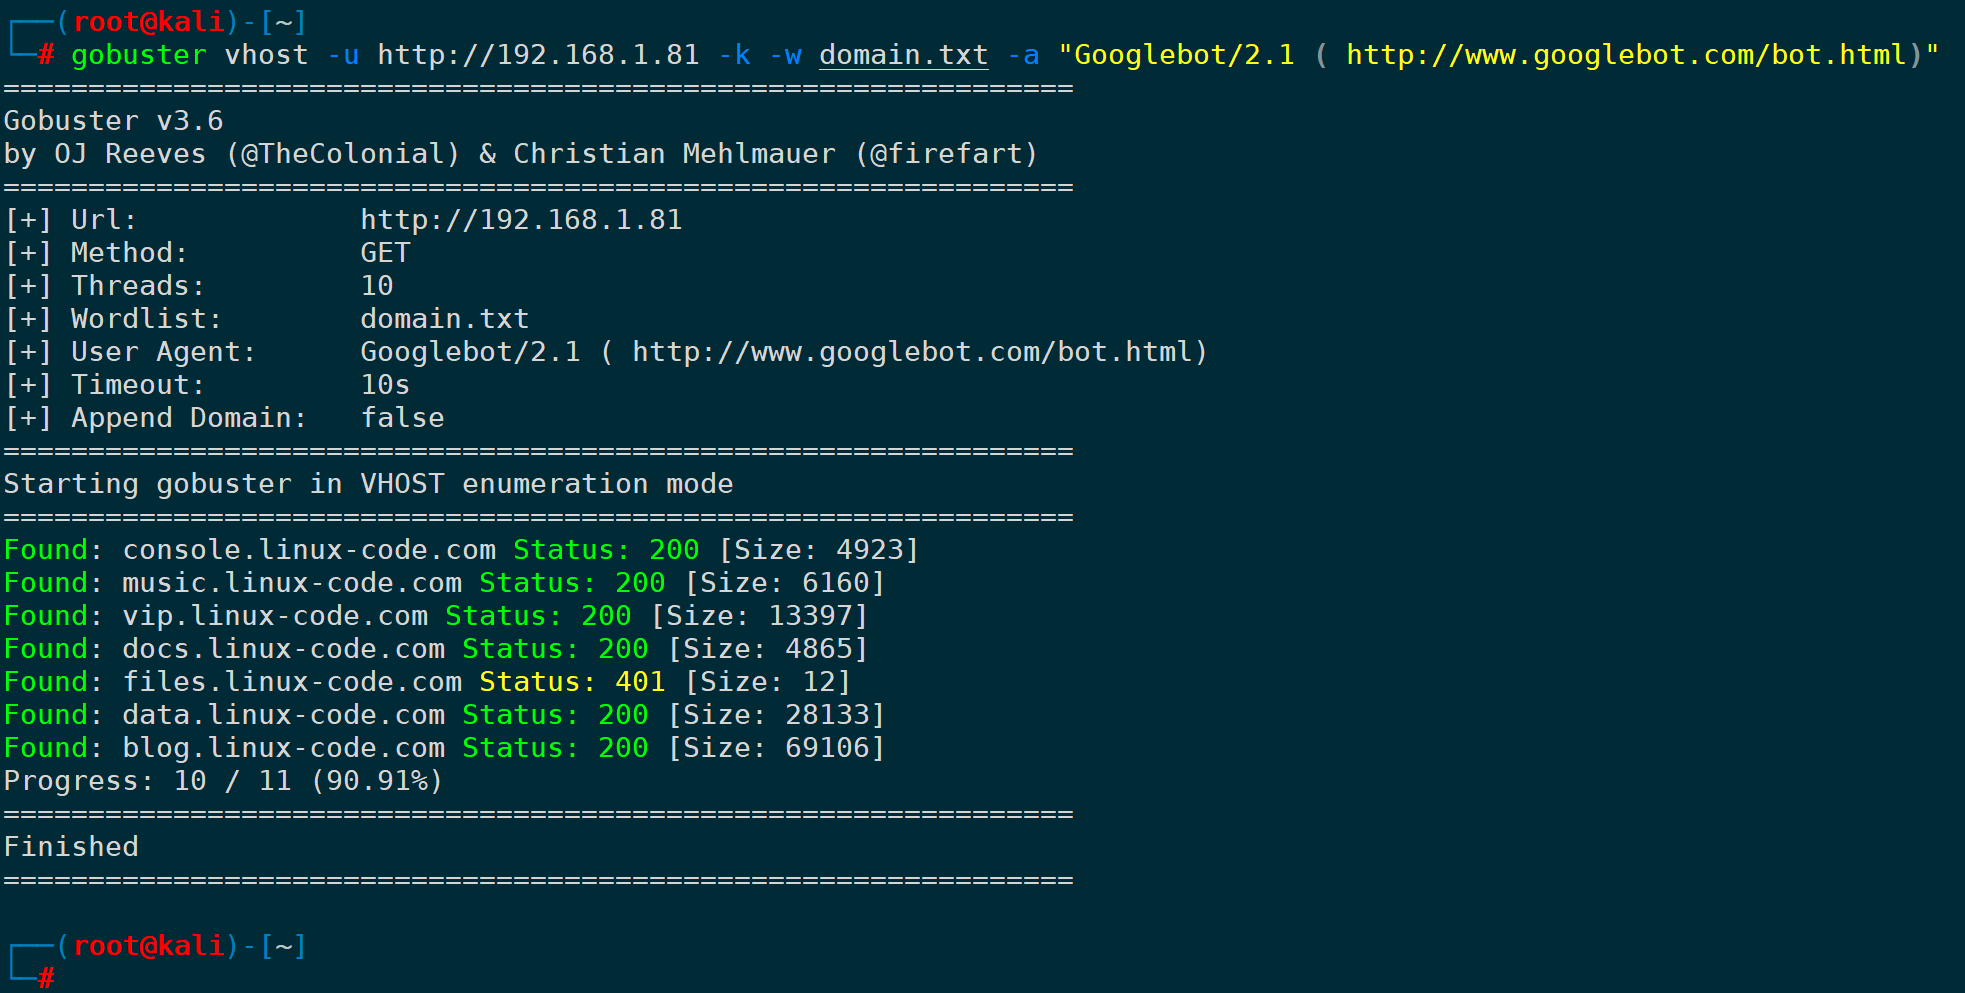
Task: Click the -k flag in command
Action: [734, 55]
